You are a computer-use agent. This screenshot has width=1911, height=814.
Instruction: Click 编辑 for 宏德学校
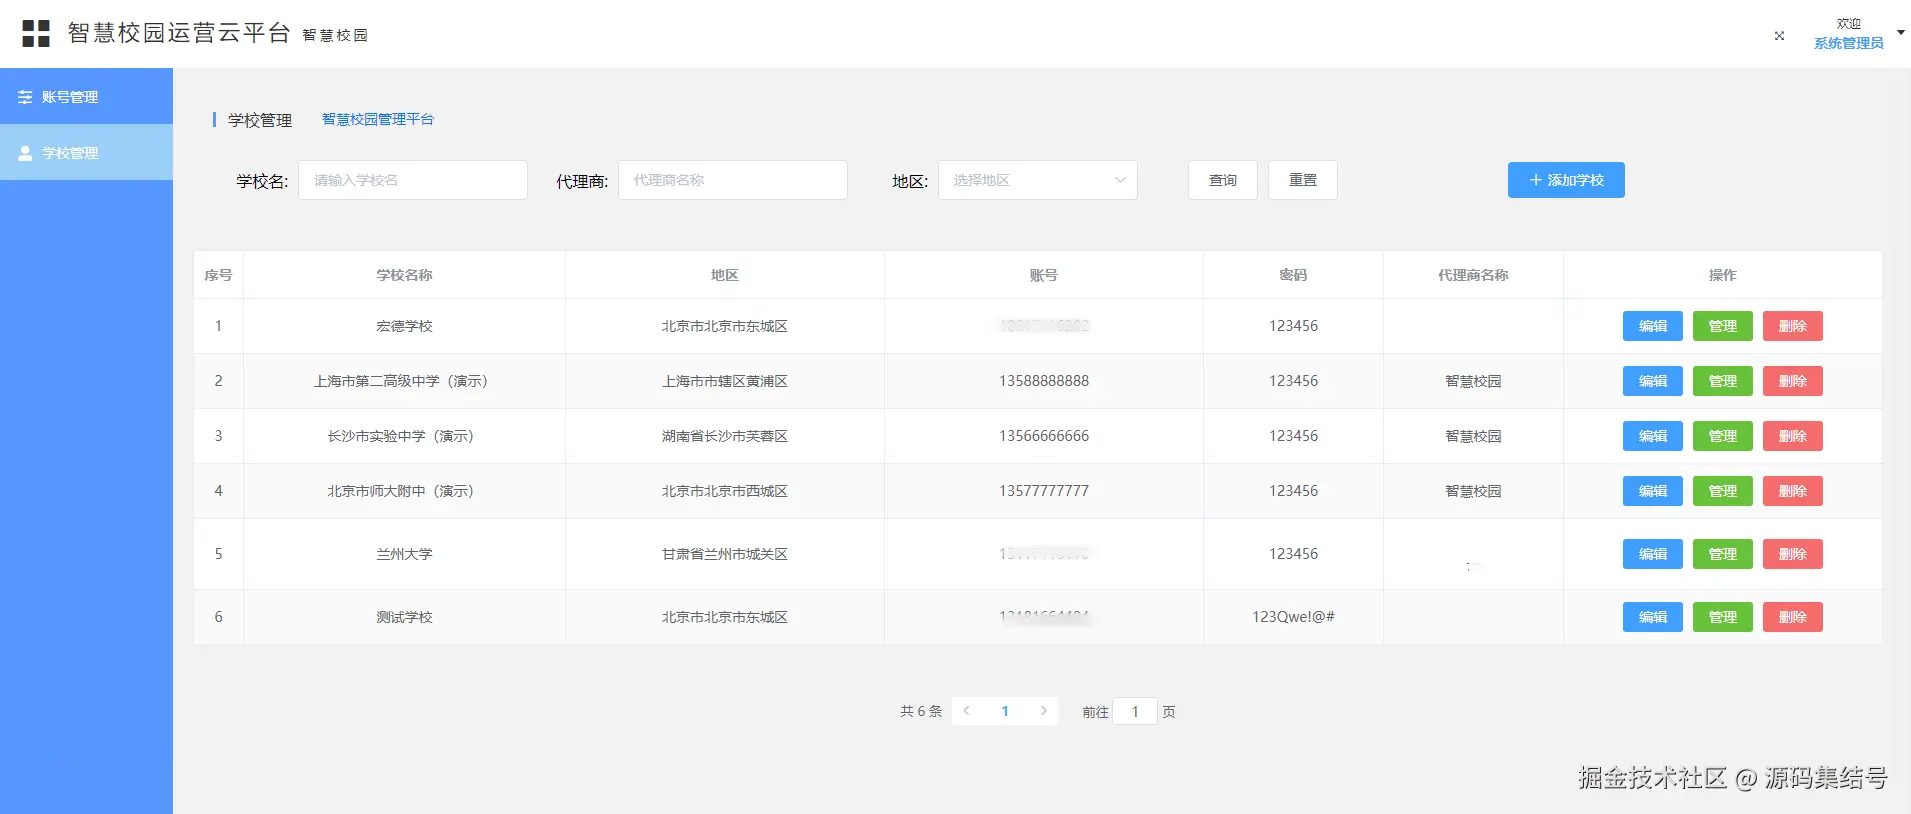coord(1653,326)
